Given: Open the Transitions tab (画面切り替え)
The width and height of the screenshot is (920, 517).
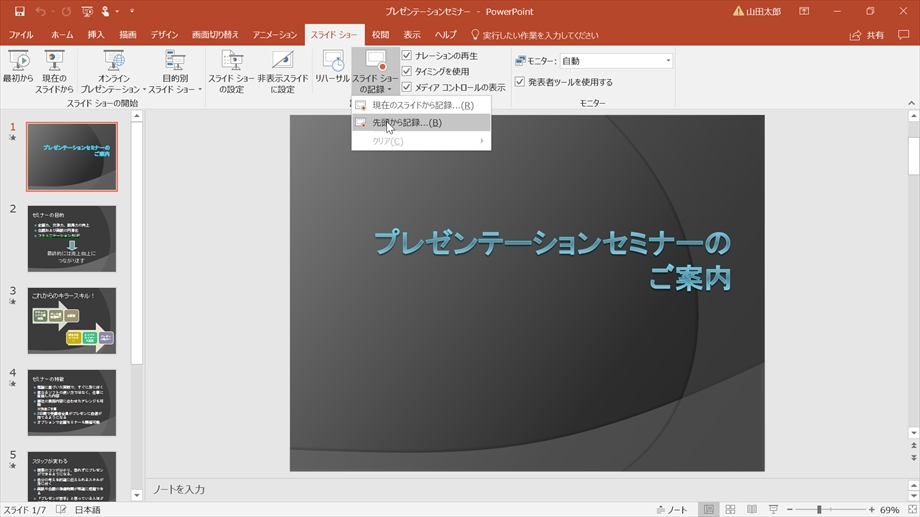Looking at the screenshot, I should point(215,35).
